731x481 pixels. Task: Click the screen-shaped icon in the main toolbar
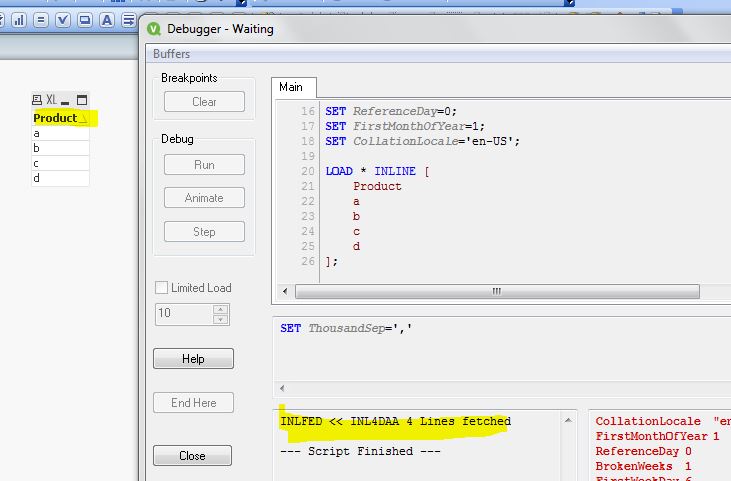pyautogui.click(x=85, y=20)
